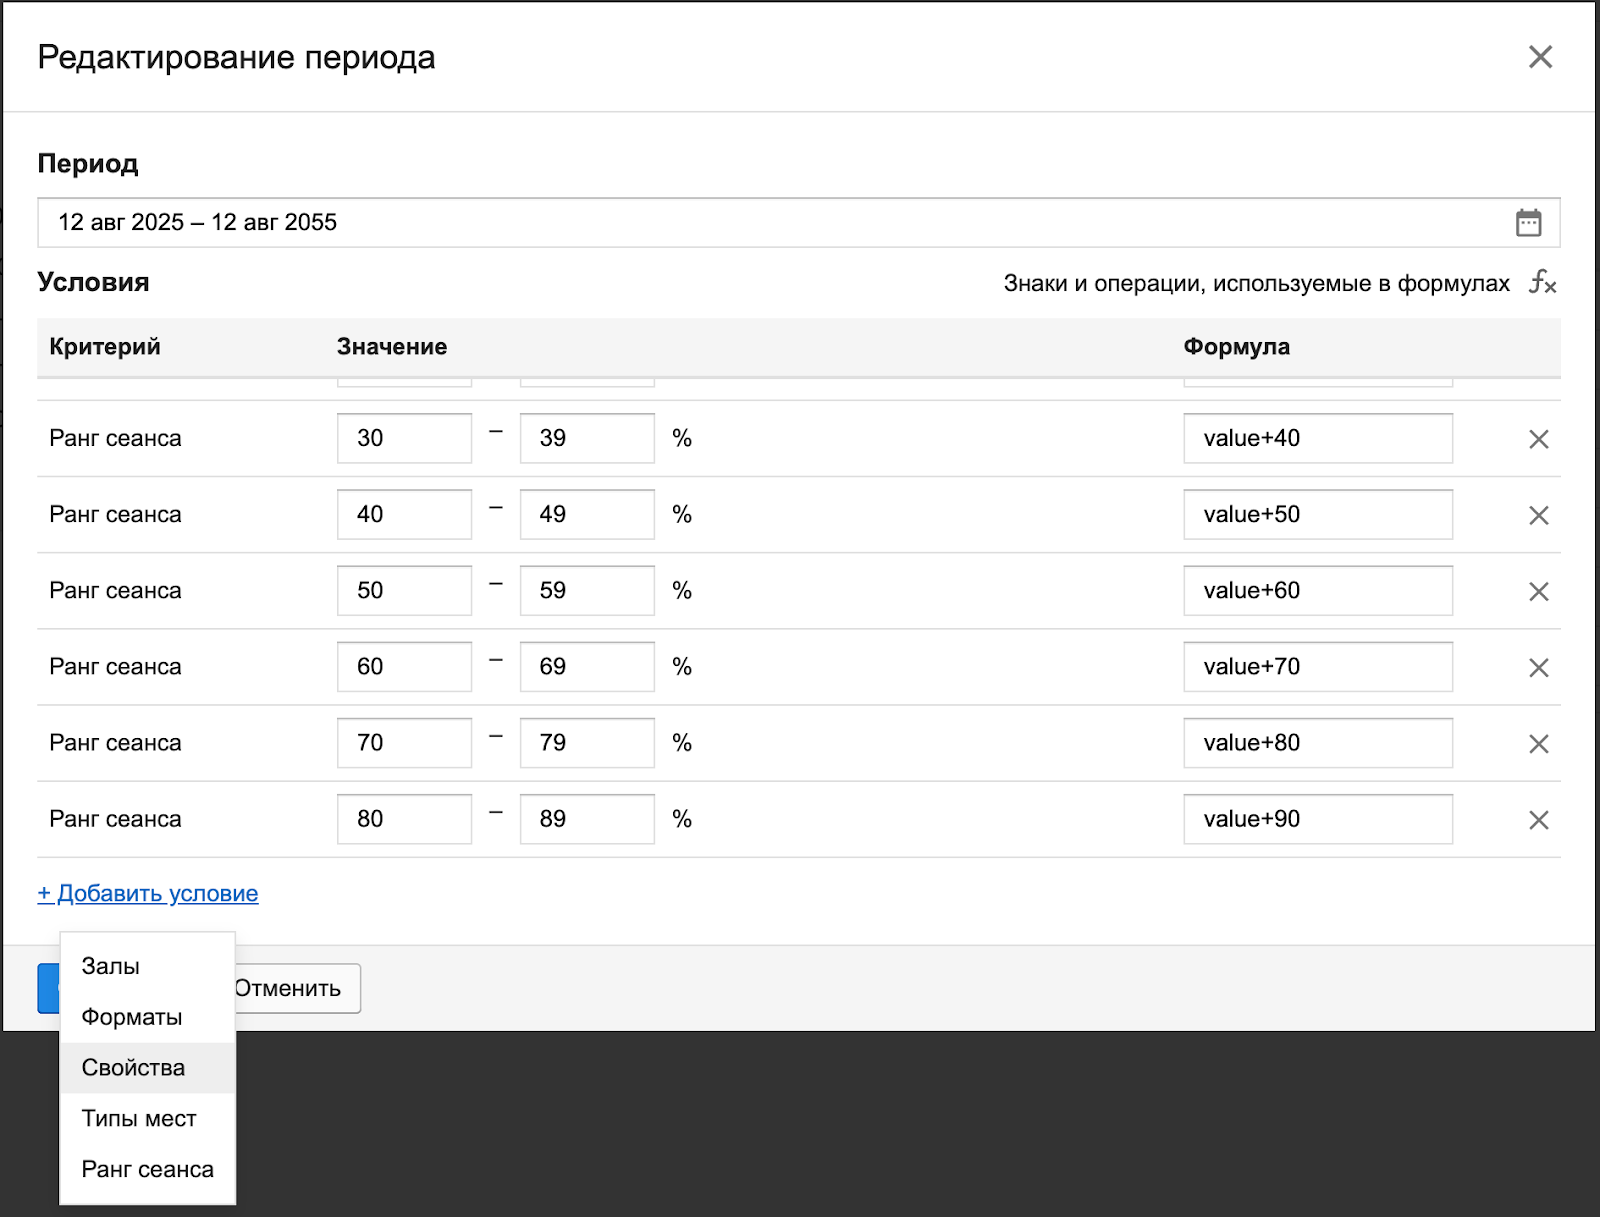This screenshot has height=1217, width=1600.
Task: Open the period calendar picker icon
Action: 1528,222
